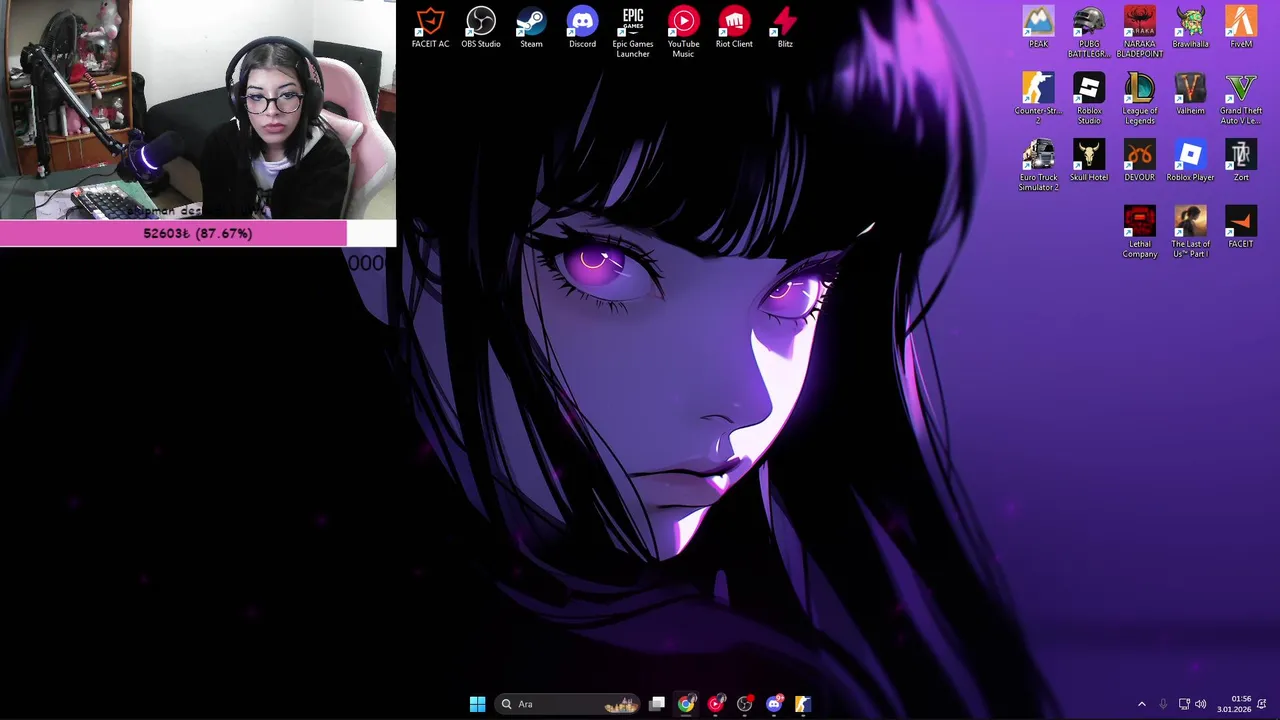Open Discord from the taskbar
Viewport: 1280px width, 720px height.
pyautogui.click(x=774, y=704)
